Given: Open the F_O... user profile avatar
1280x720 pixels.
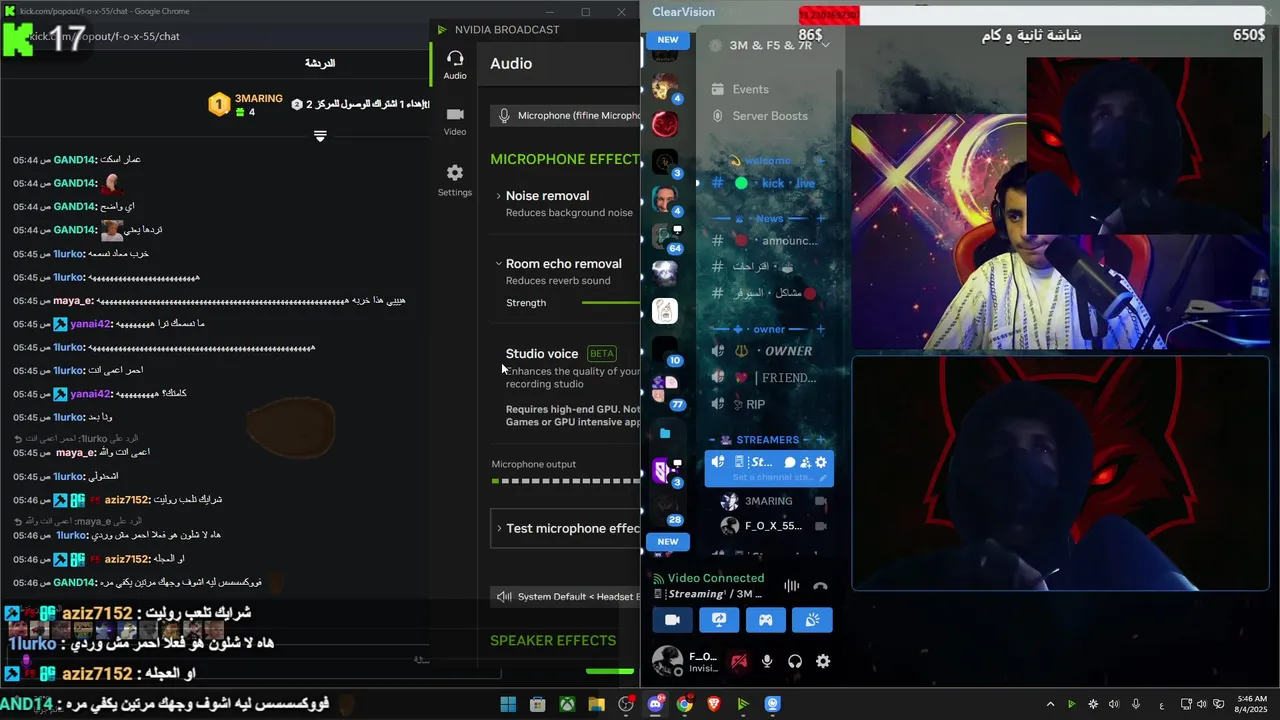Looking at the screenshot, I should coord(668,661).
